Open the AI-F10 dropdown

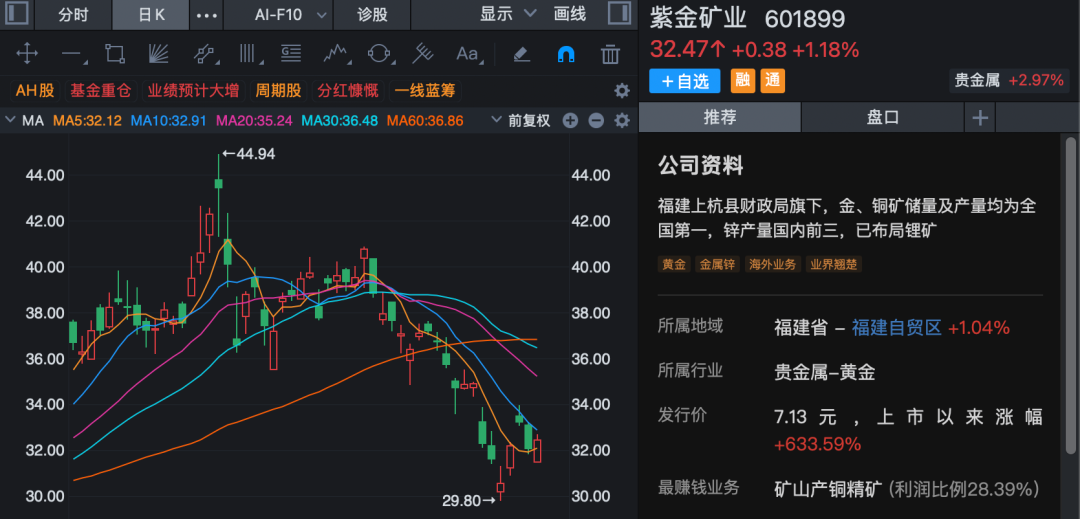coord(288,15)
